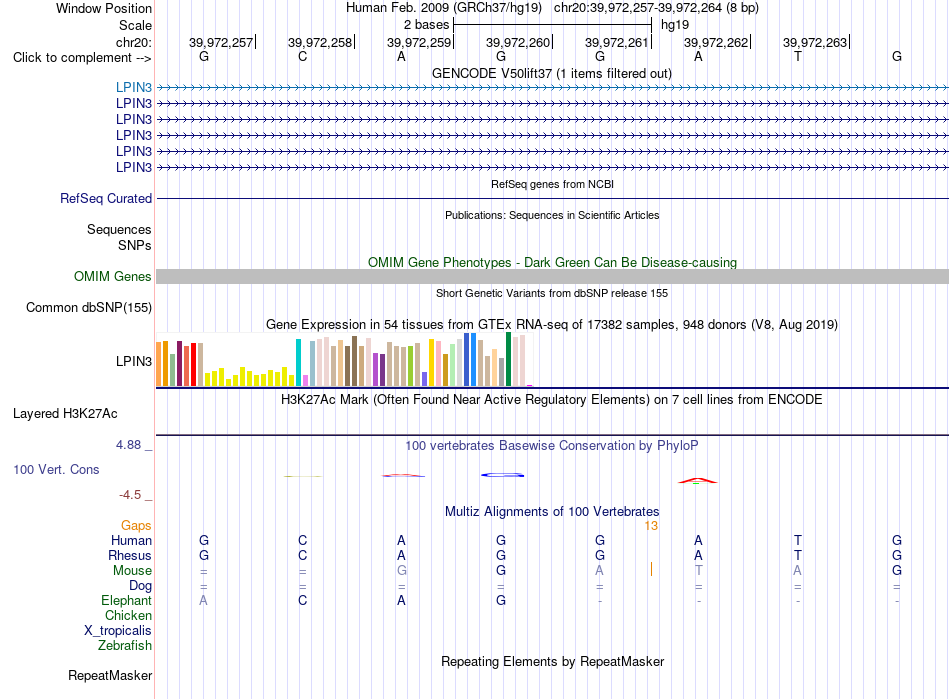Click the Common dbSNP(155) track label
Screen dimensions: 950x699
click(88, 307)
